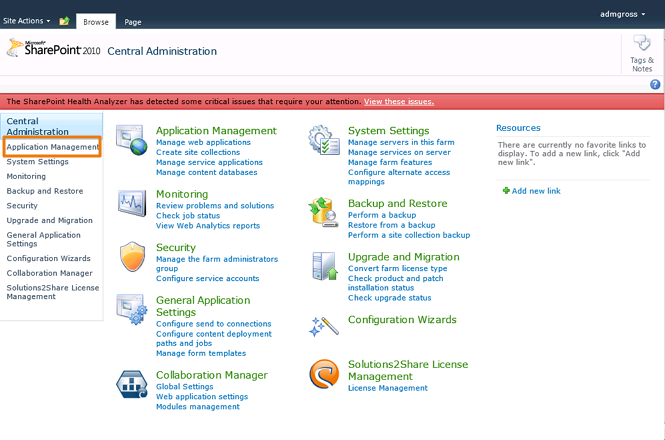Open Configure send to connections link

(x=214, y=324)
